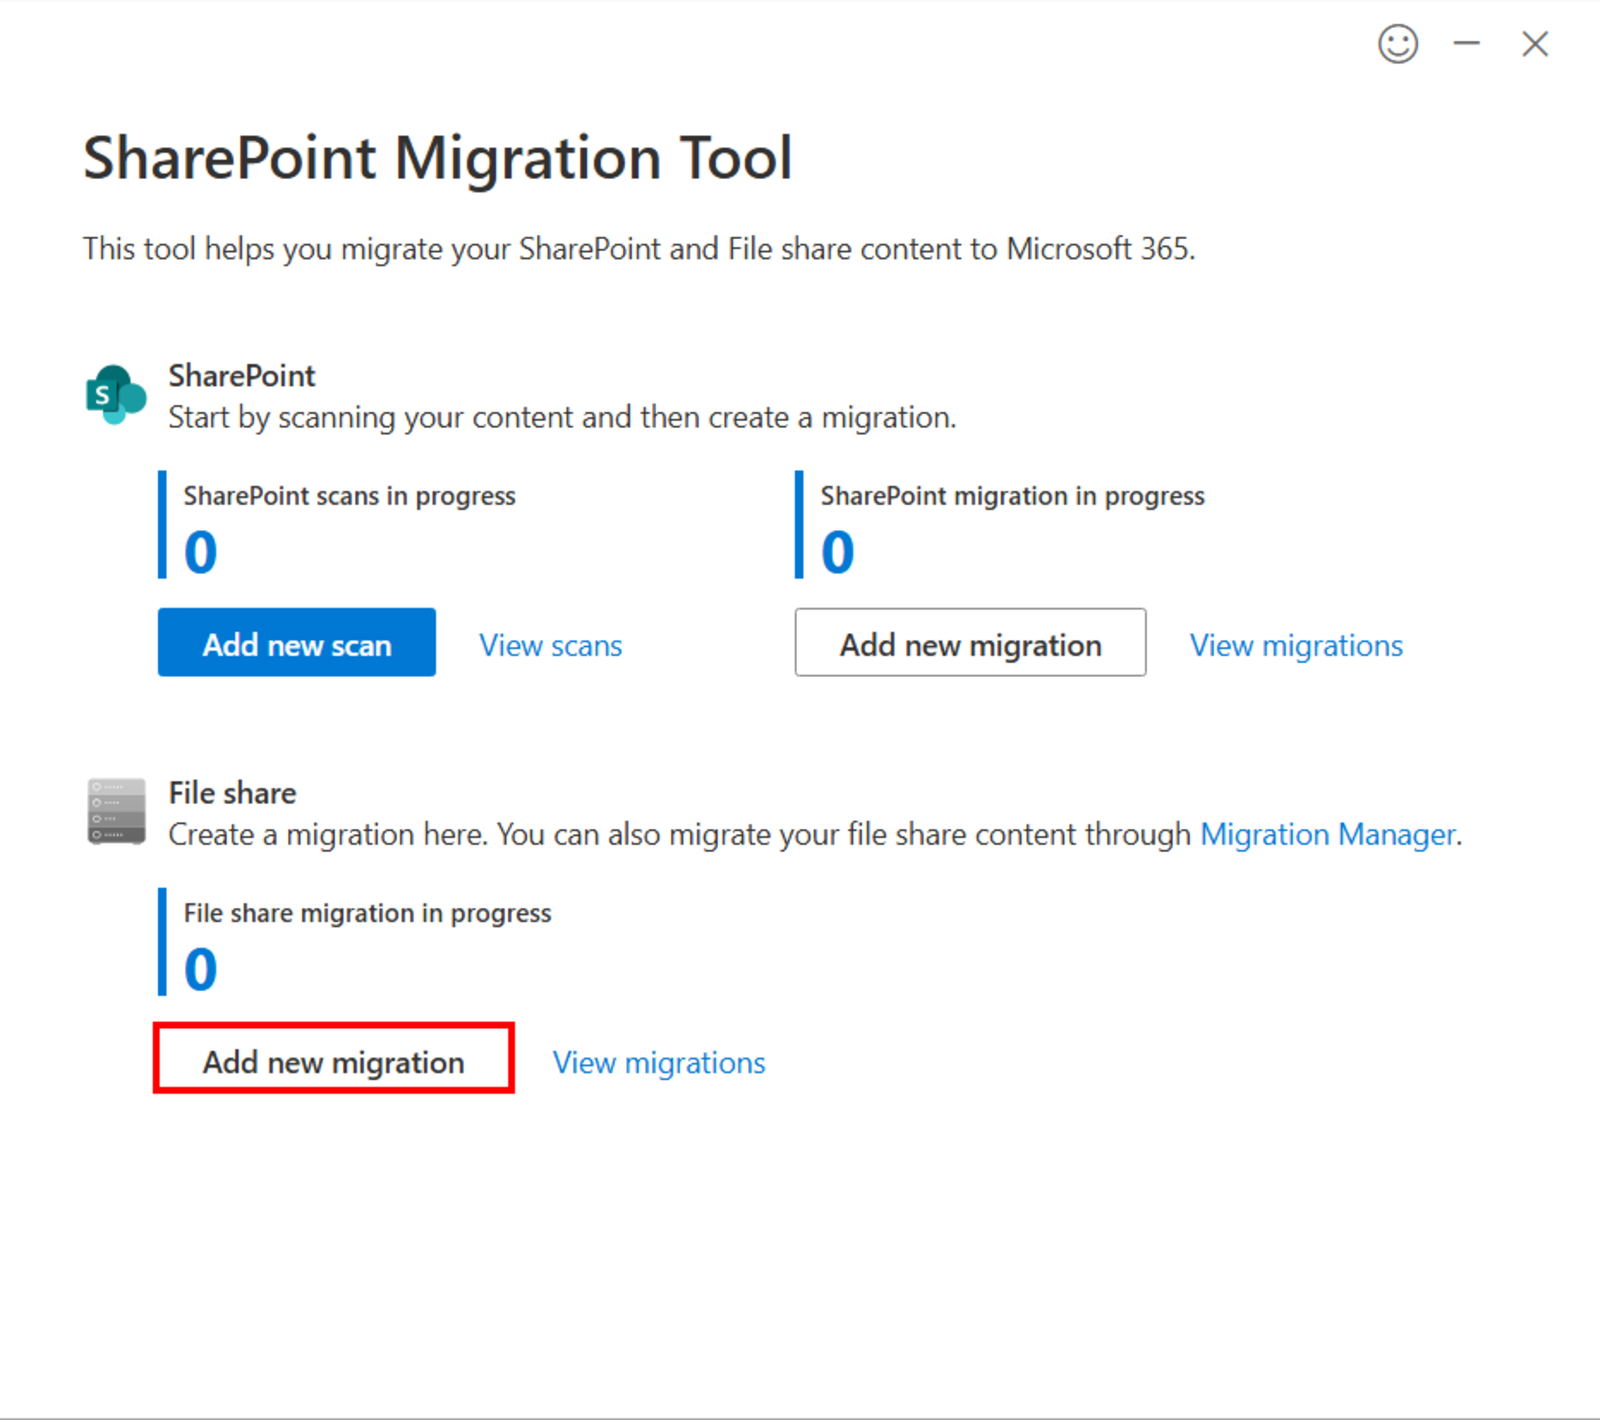The height and width of the screenshot is (1420, 1600).
Task: Click Add new migration under SharePoint
Action: [969, 643]
